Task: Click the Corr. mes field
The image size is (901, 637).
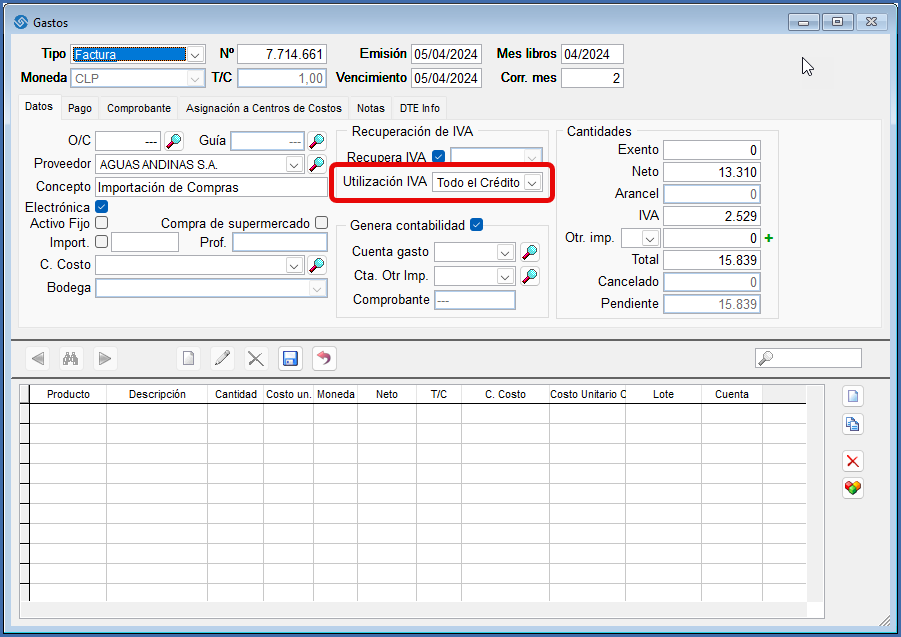Action: coord(592,78)
